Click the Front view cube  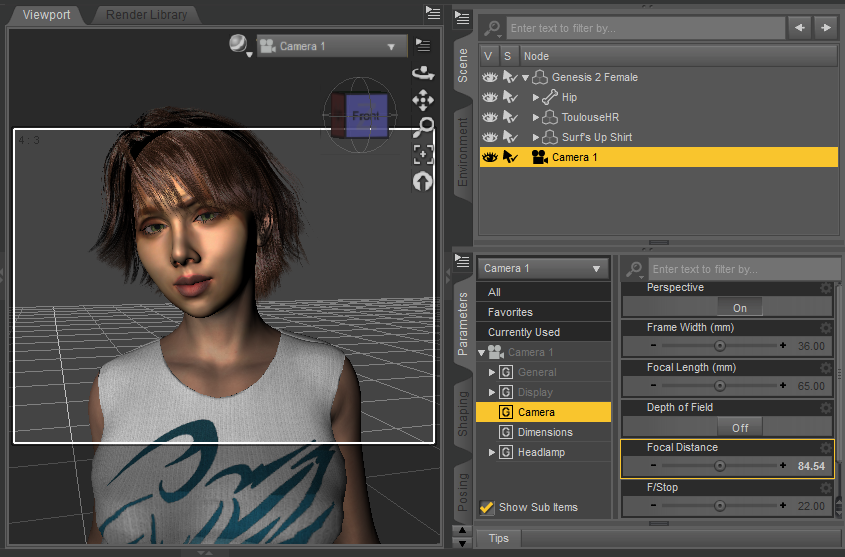tap(366, 115)
